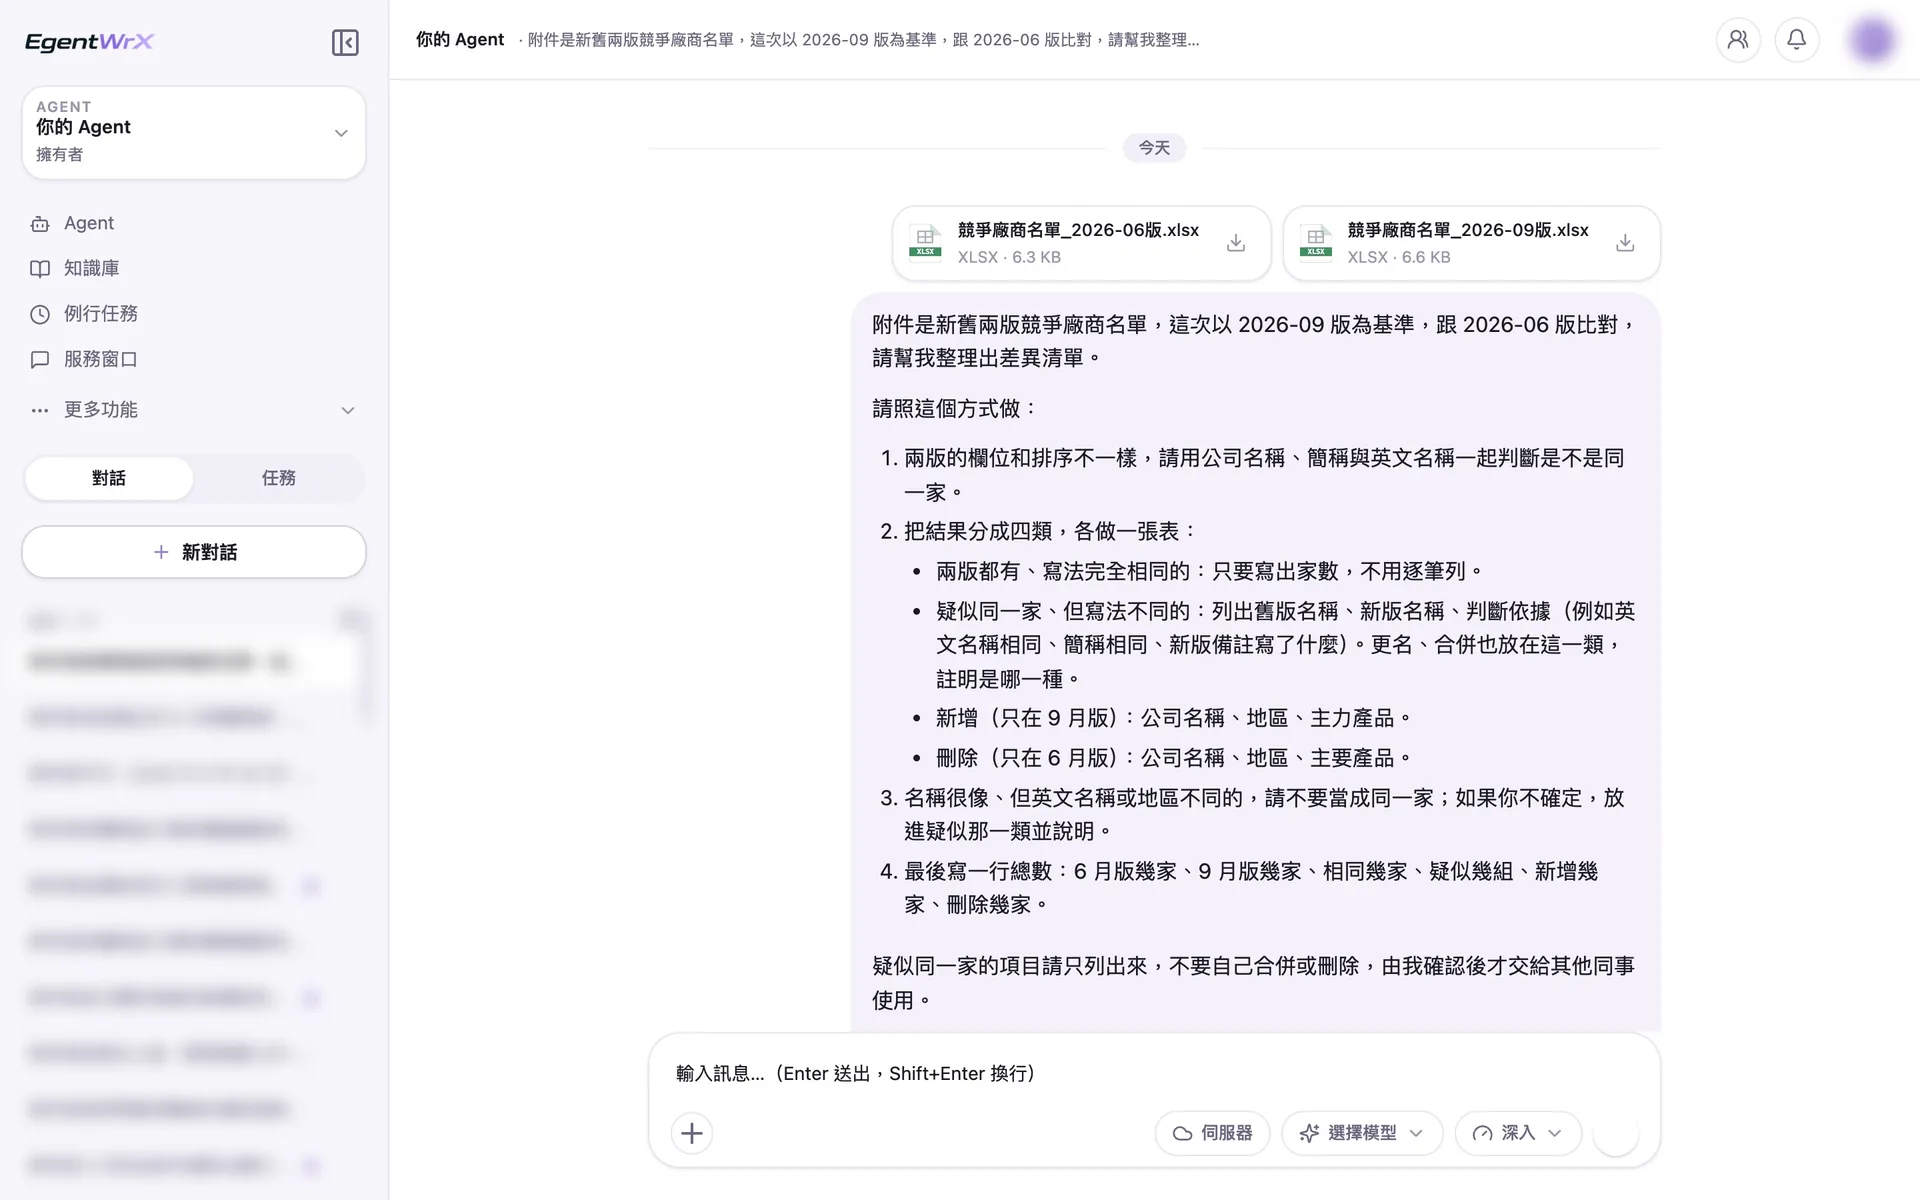This screenshot has height=1200, width=1920.
Task: Switch to the 對話 tab
Action: click(x=109, y=478)
